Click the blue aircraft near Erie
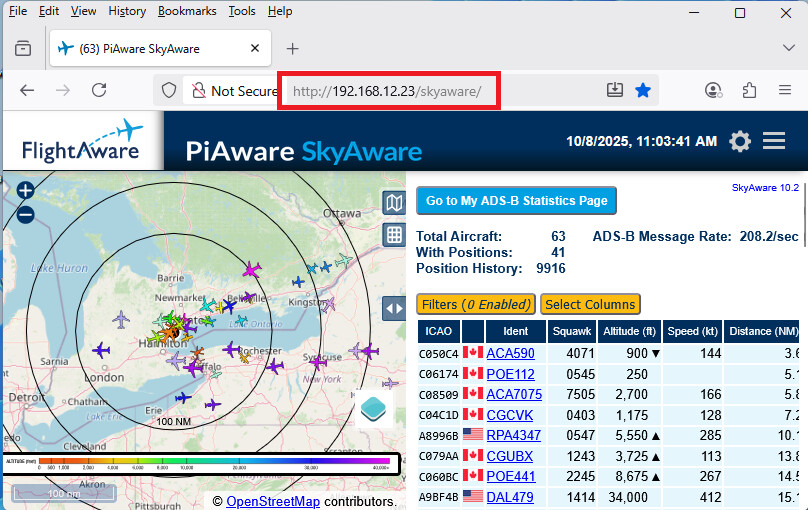Image resolution: width=808 pixels, height=510 pixels. pos(183,398)
